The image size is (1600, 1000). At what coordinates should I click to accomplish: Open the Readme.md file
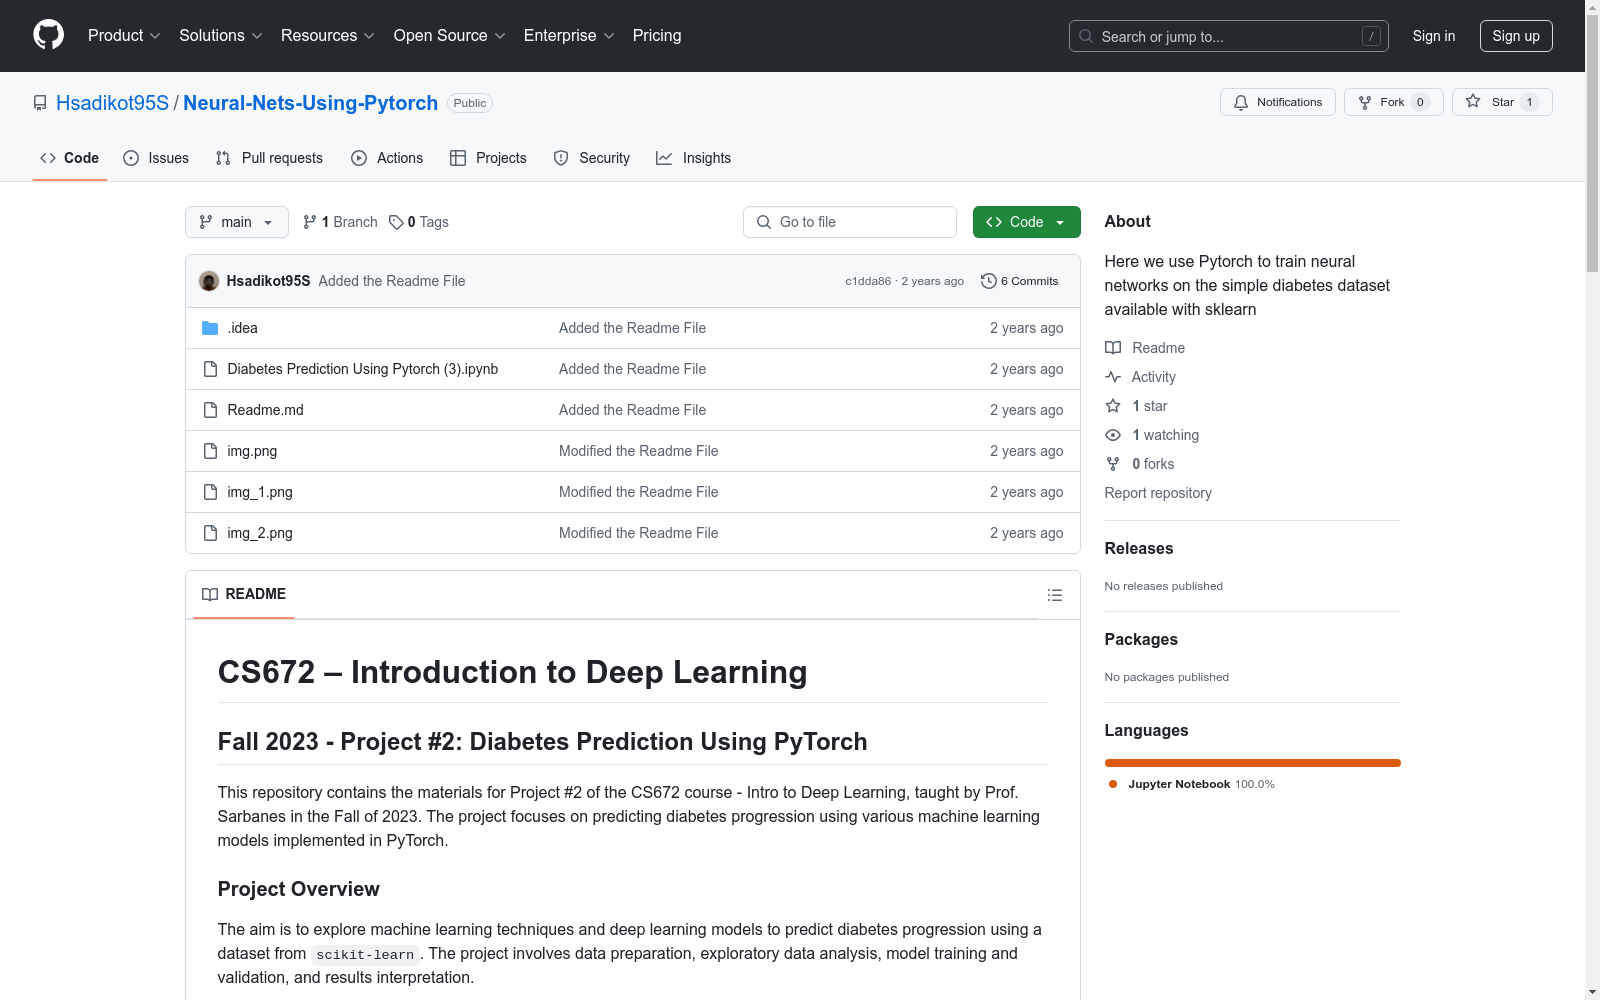265,410
